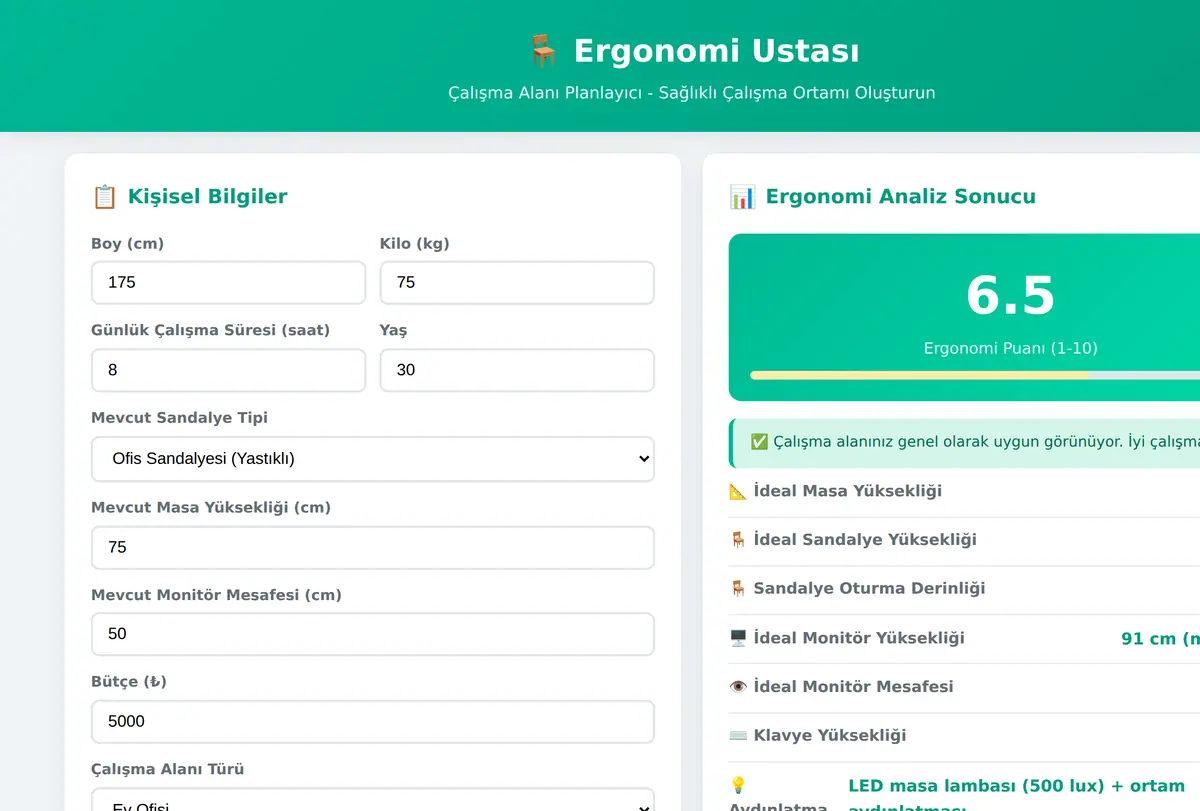The width and height of the screenshot is (1200, 811).
Task: Click the İdeal Sandalye Yüksekliği row label
Action: pos(864,540)
